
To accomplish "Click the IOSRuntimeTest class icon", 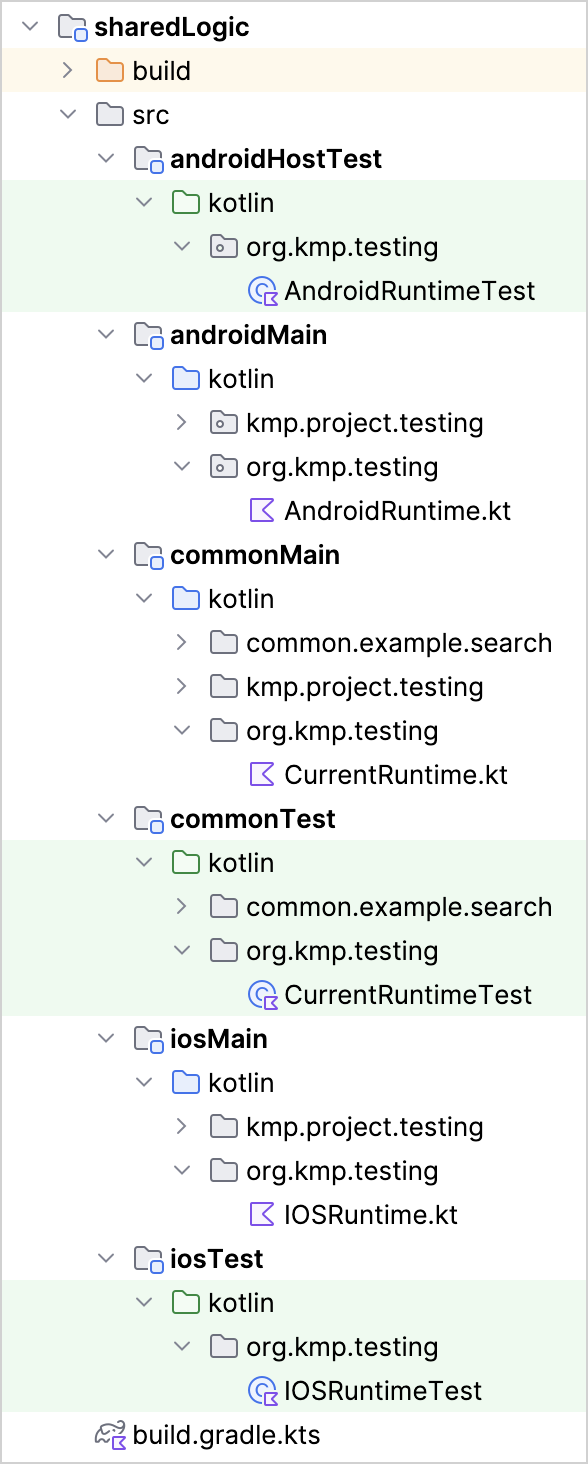I will point(261,1391).
